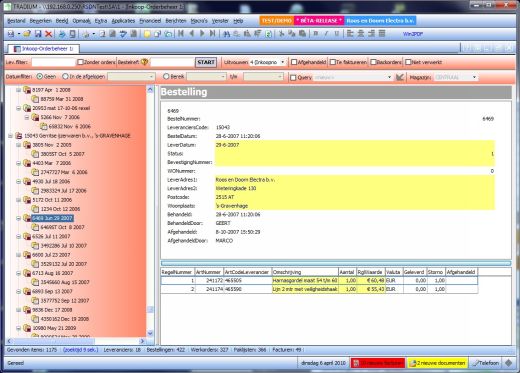This screenshot has width=520, height=373.
Task: Tick the Afgehandeld checkbox
Action: point(294,62)
